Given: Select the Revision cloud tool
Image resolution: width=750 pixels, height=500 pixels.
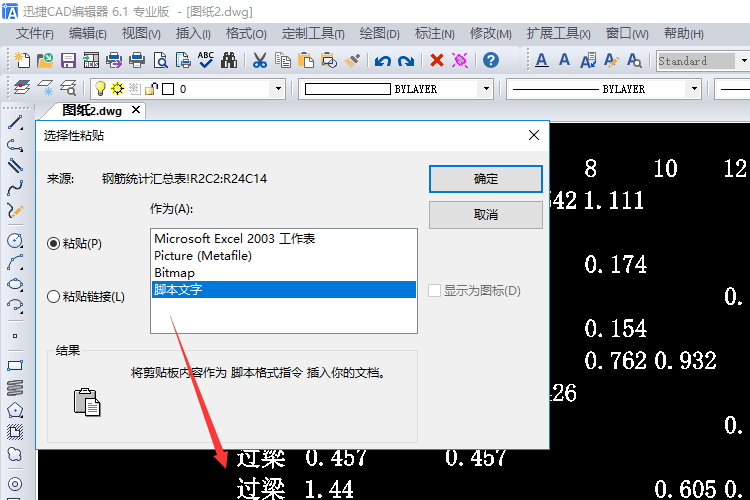Looking at the screenshot, I should 15,454.
